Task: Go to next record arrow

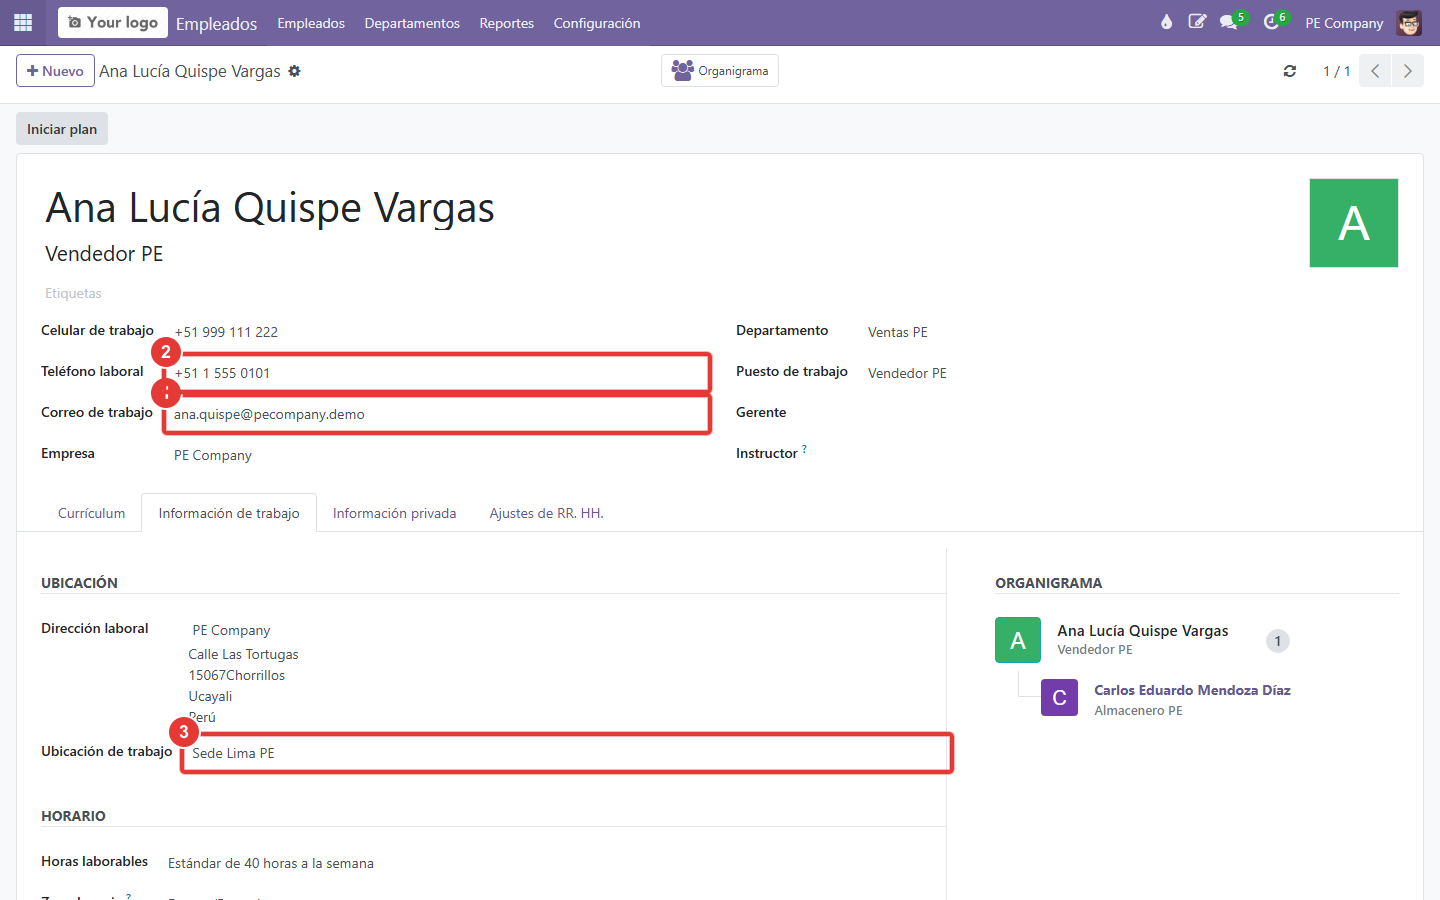Action: [x=1408, y=71]
